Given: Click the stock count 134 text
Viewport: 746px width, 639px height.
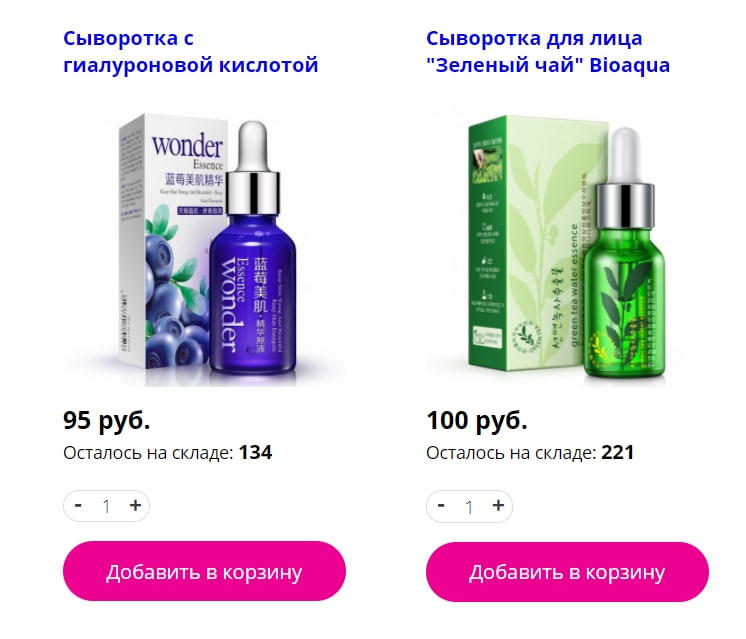Looking at the screenshot, I should tap(255, 452).
